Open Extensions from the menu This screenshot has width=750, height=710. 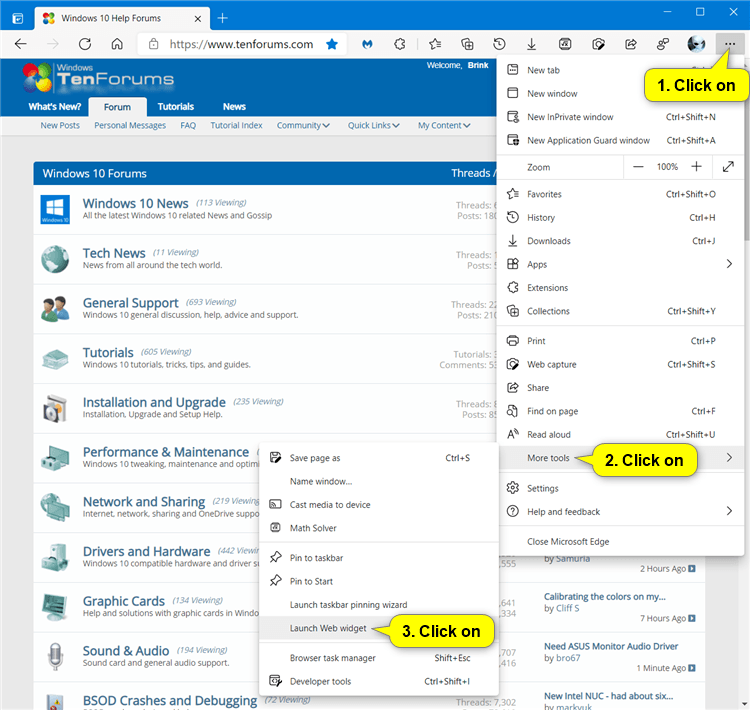(x=621, y=288)
